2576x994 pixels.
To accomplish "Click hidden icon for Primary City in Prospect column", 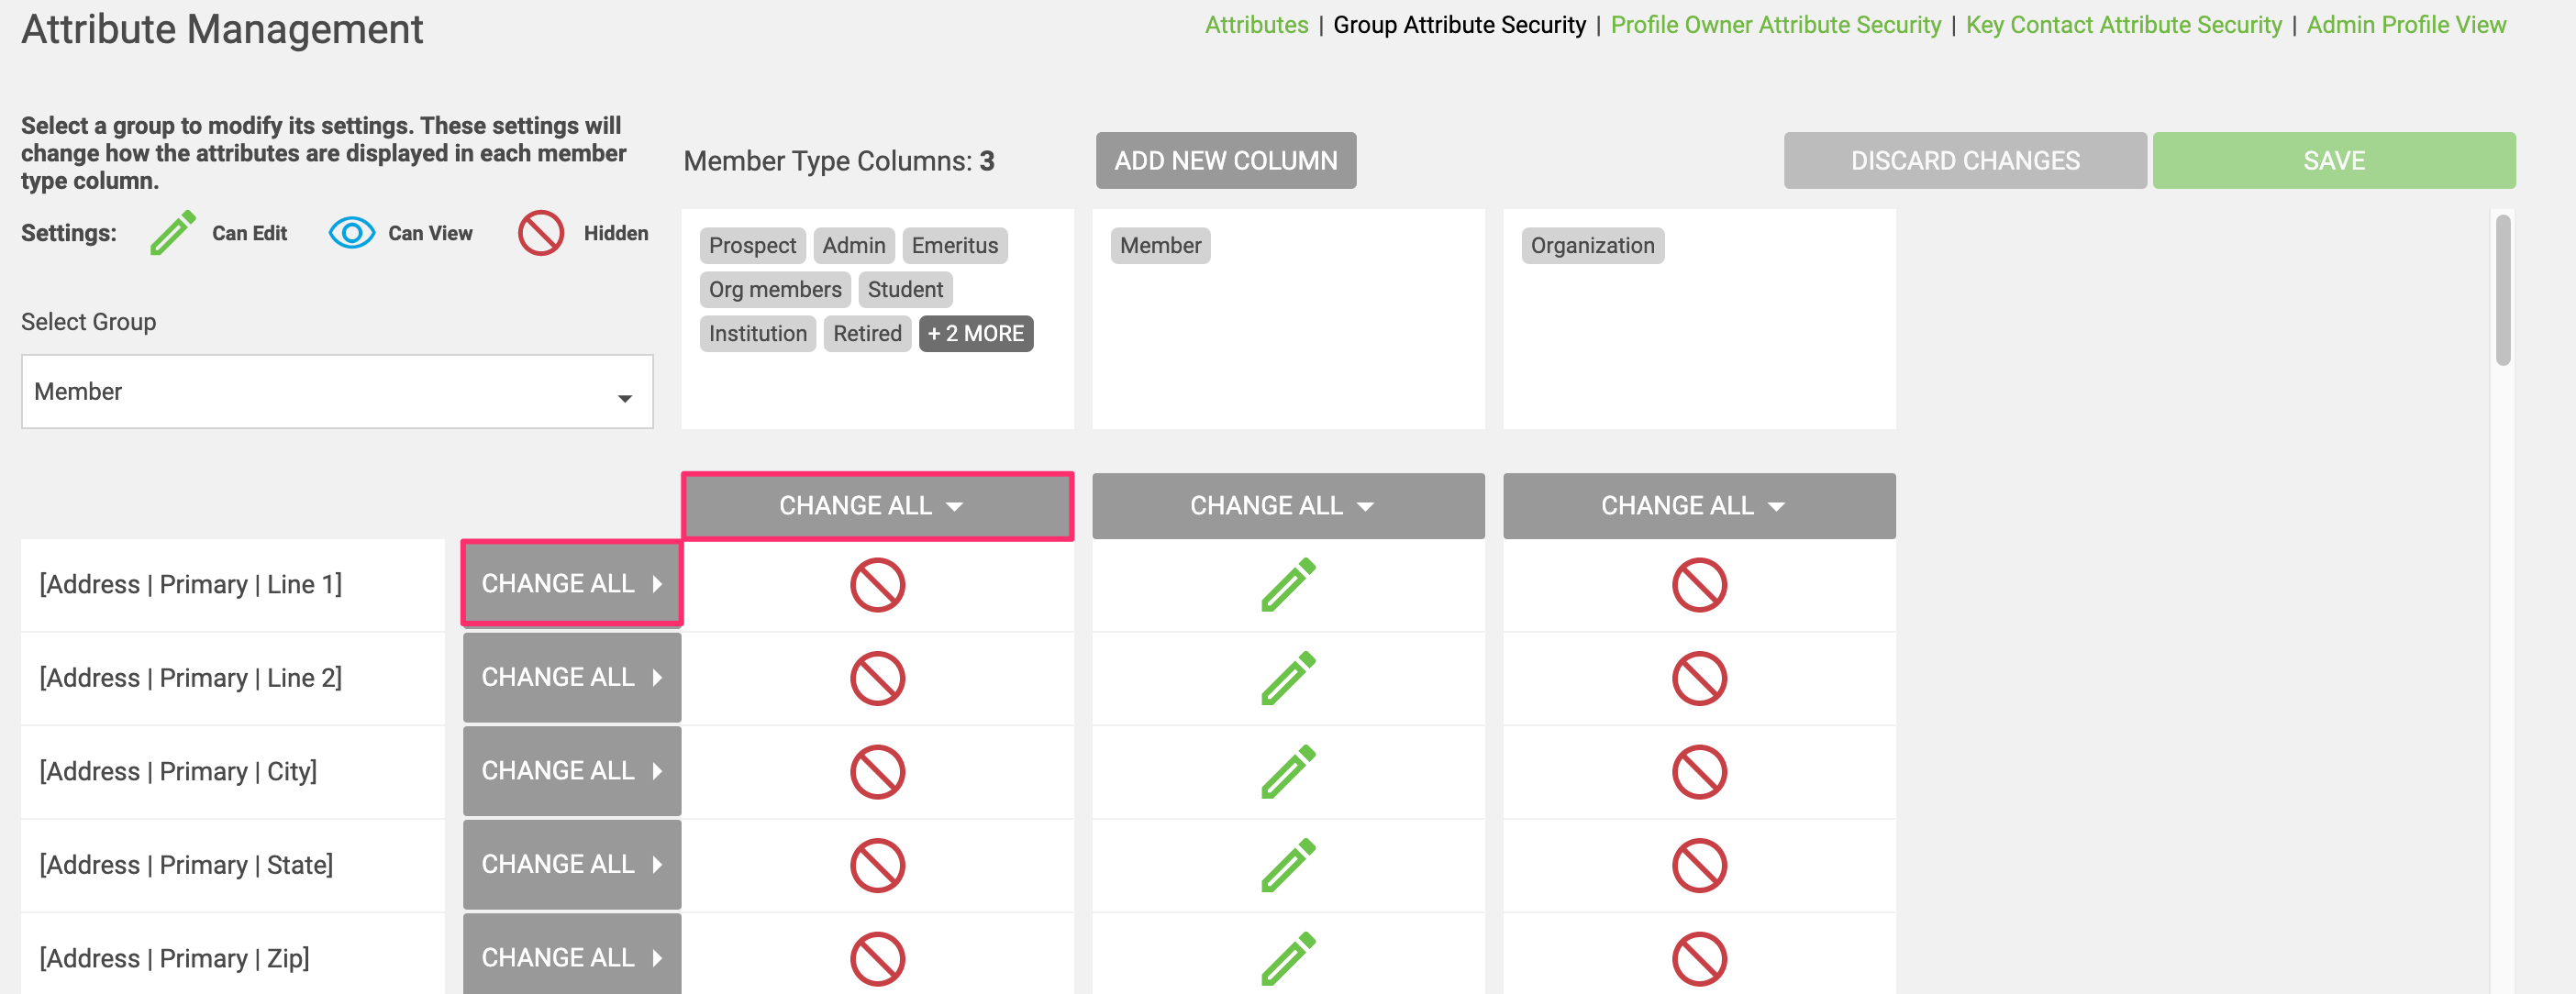I will click(x=877, y=772).
